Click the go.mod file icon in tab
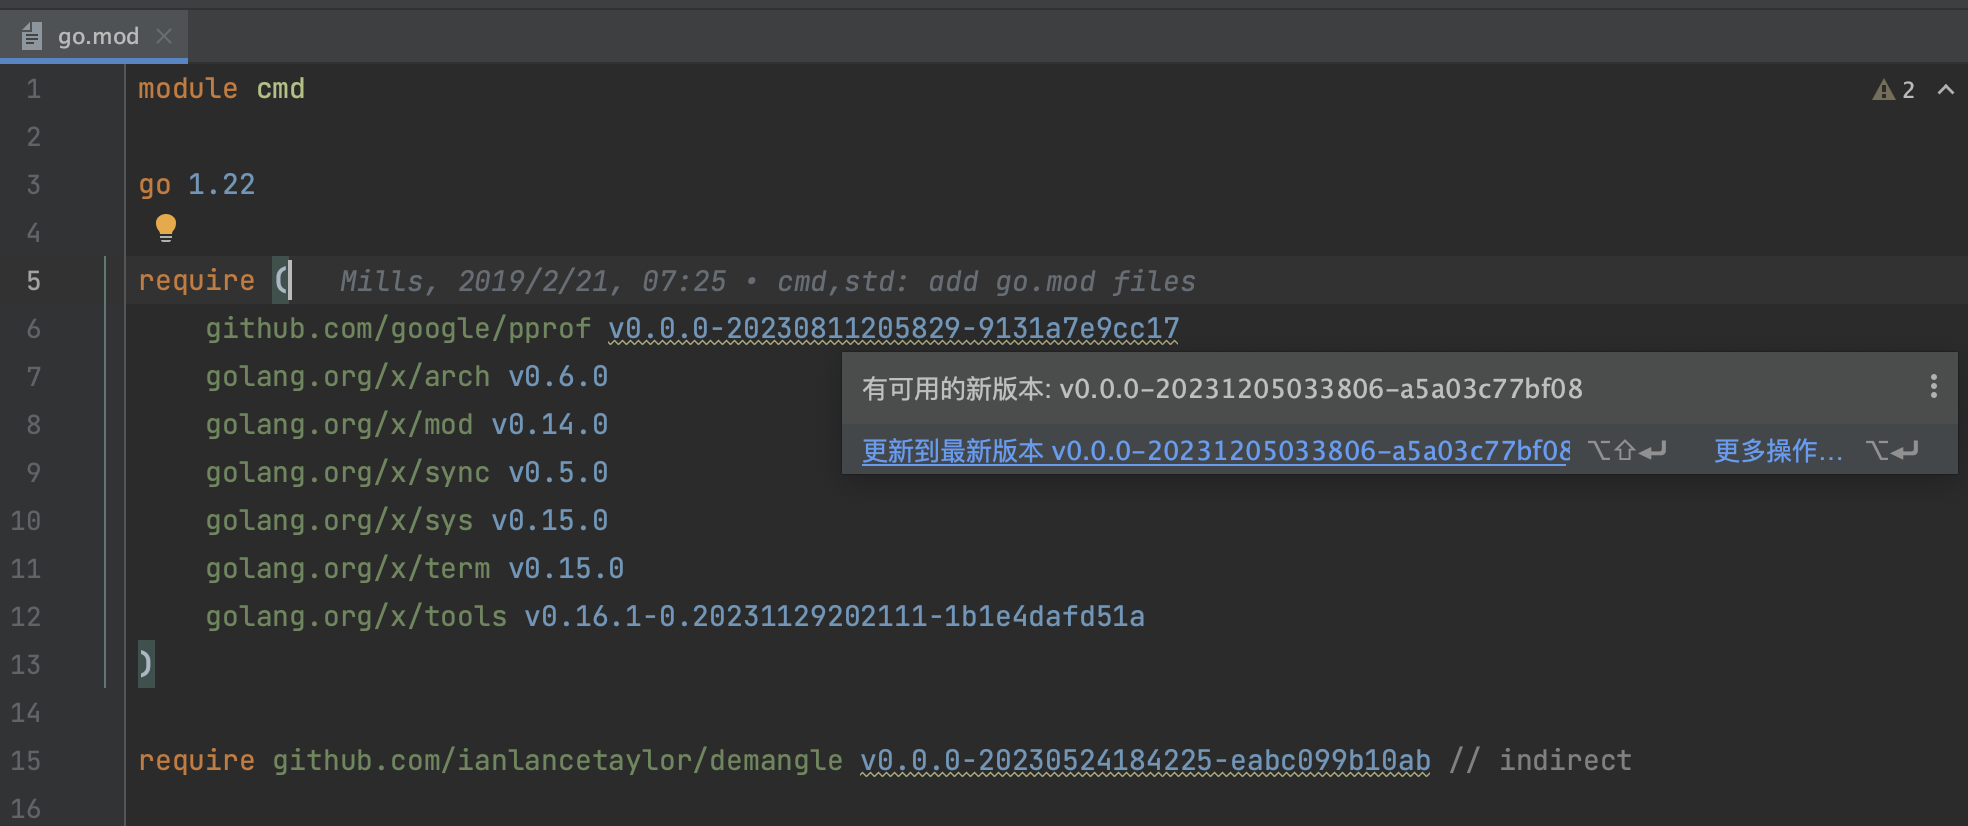The height and width of the screenshot is (826, 1968). (x=32, y=36)
